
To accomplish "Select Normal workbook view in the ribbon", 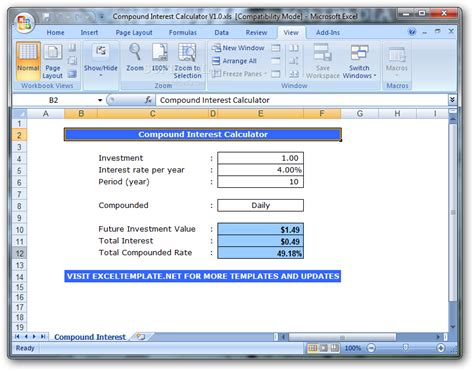I will (x=28, y=60).
